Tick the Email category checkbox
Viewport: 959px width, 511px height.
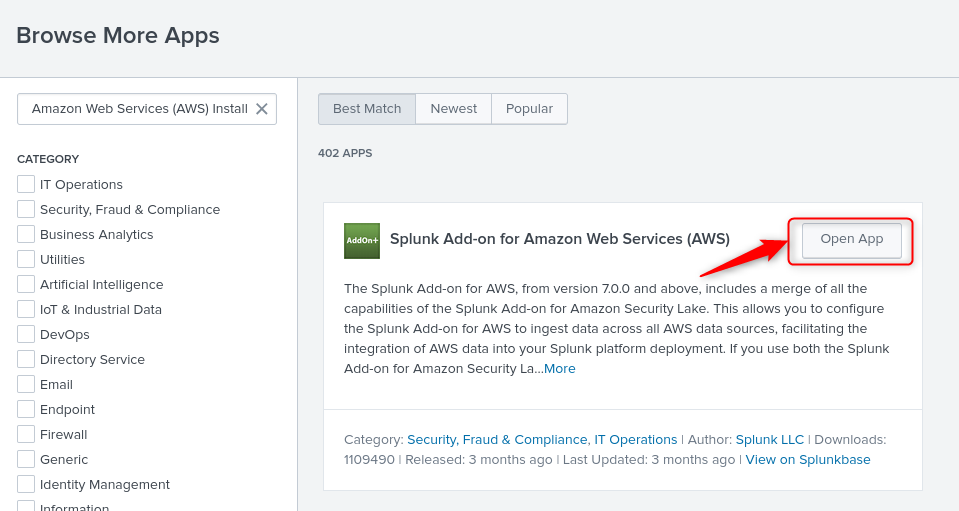coord(26,384)
